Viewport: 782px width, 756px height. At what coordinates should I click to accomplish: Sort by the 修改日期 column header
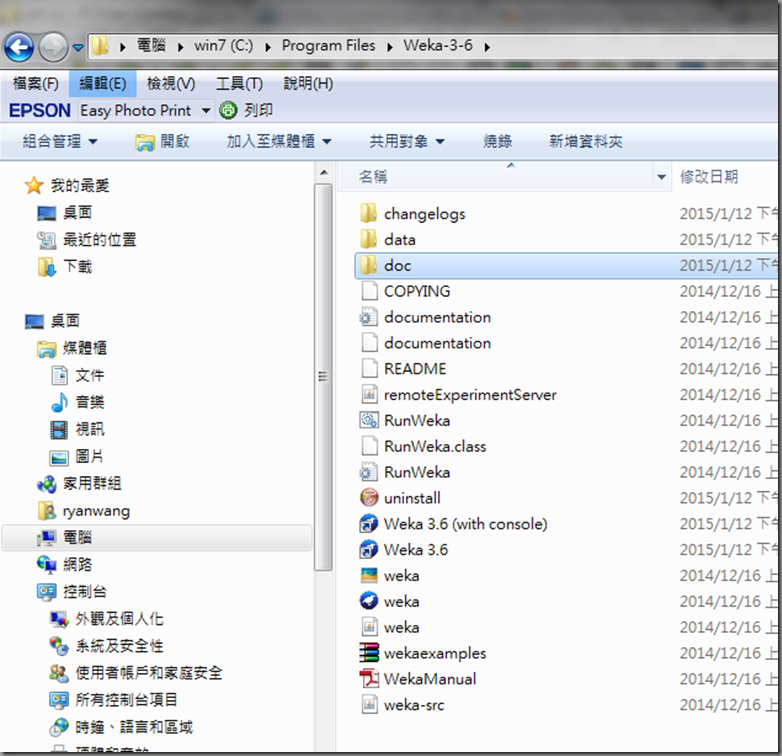tap(709, 176)
